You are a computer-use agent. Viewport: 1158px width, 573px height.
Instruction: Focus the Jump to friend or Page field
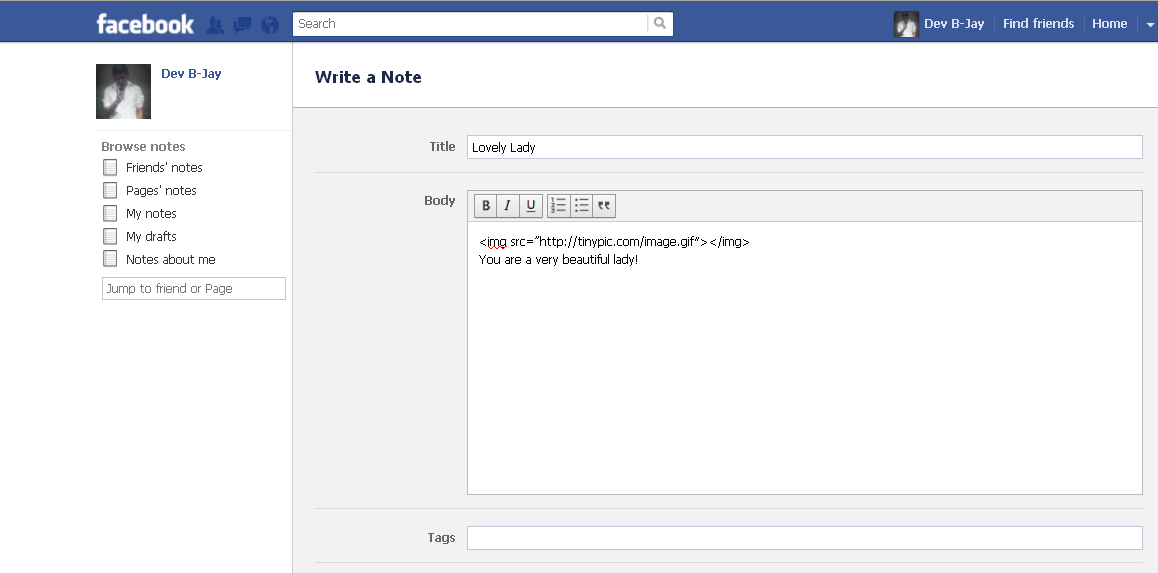193,289
